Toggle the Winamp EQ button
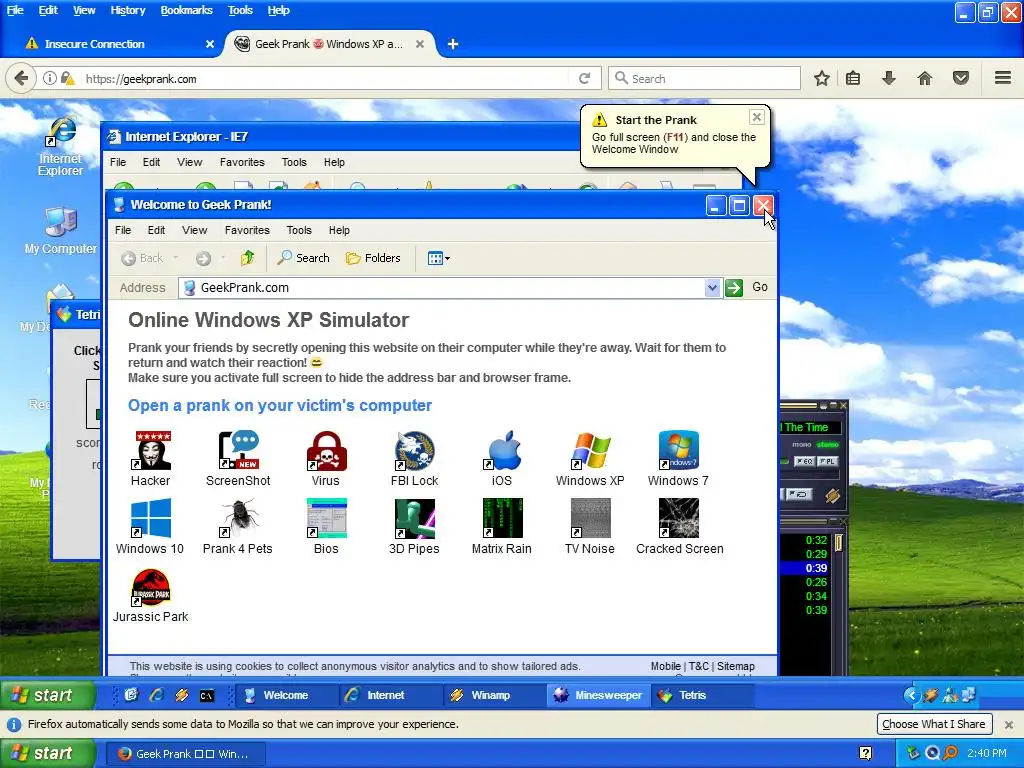The width and height of the screenshot is (1024, 768). [x=804, y=461]
